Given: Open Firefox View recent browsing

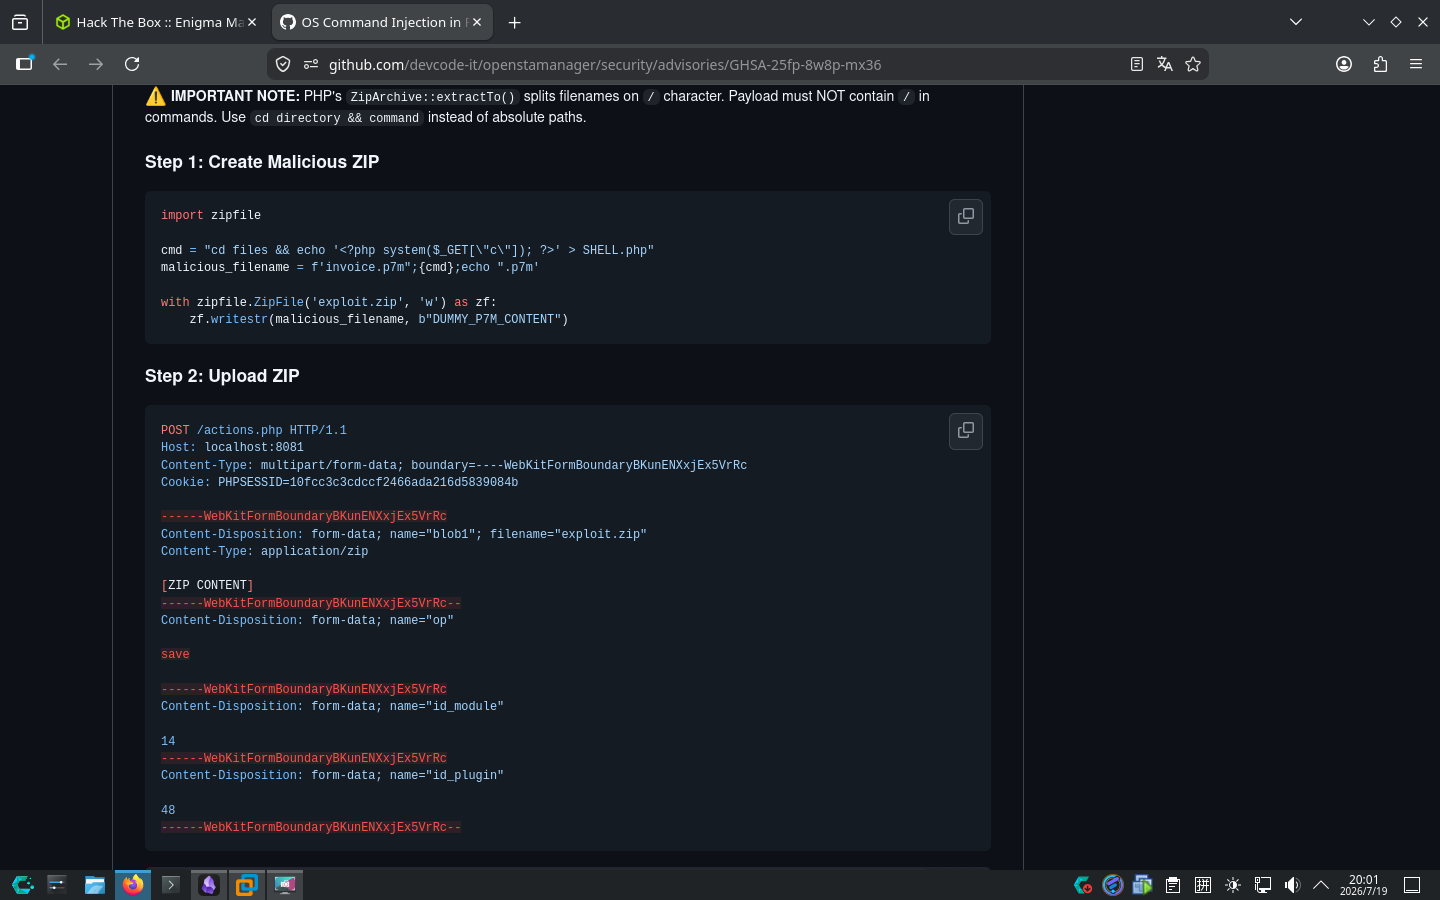Looking at the screenshot, I should [x=20, y=22].
